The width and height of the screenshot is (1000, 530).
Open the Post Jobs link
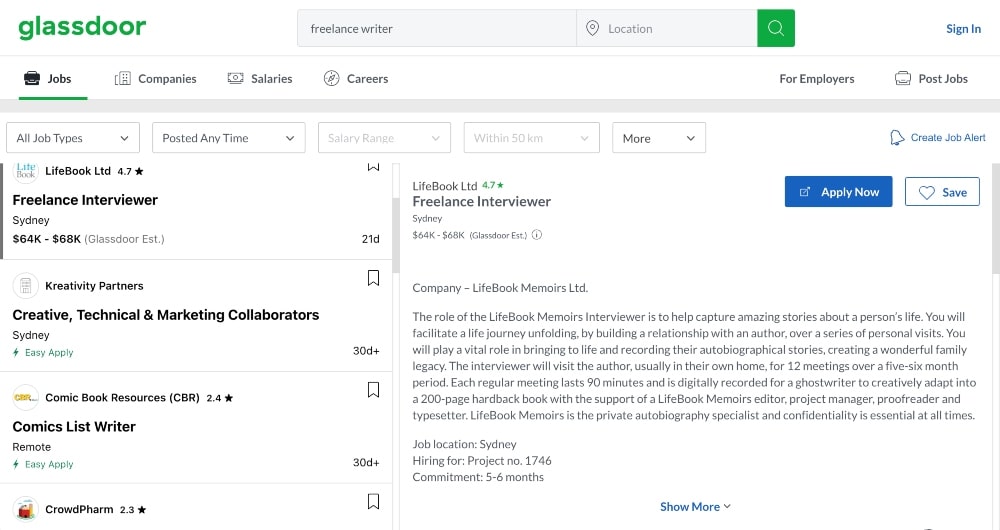click(931, 78)
